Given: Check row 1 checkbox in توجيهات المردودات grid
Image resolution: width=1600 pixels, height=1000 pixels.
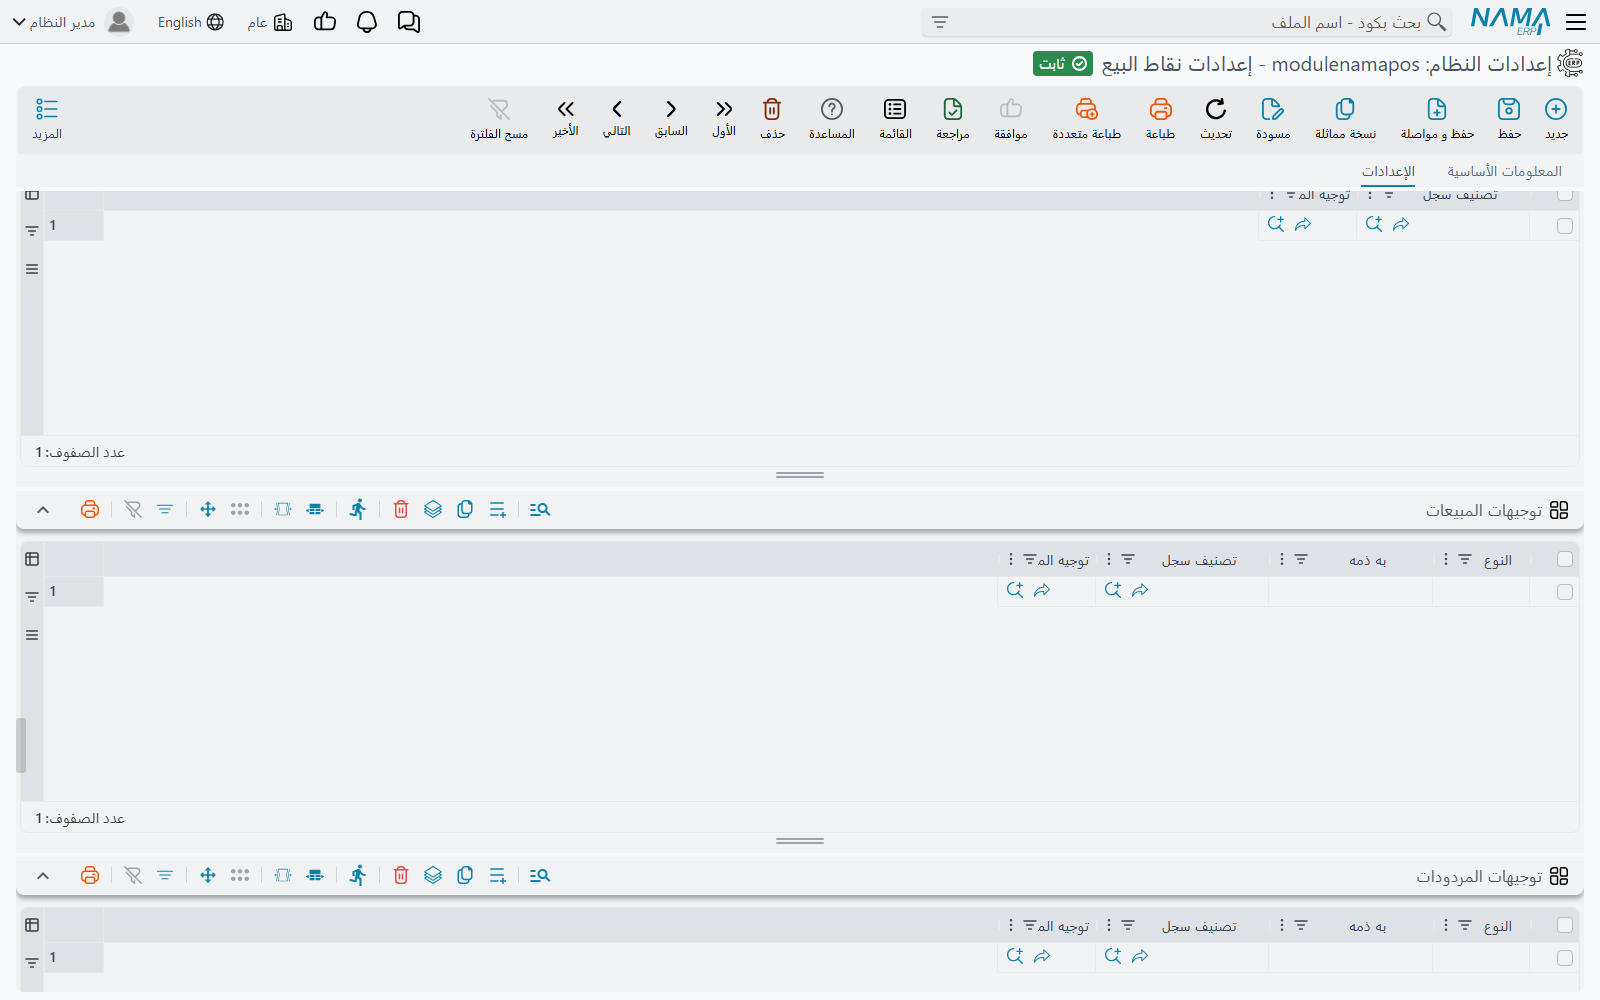Looking at the screenshot, I should tap(1565, 958).
